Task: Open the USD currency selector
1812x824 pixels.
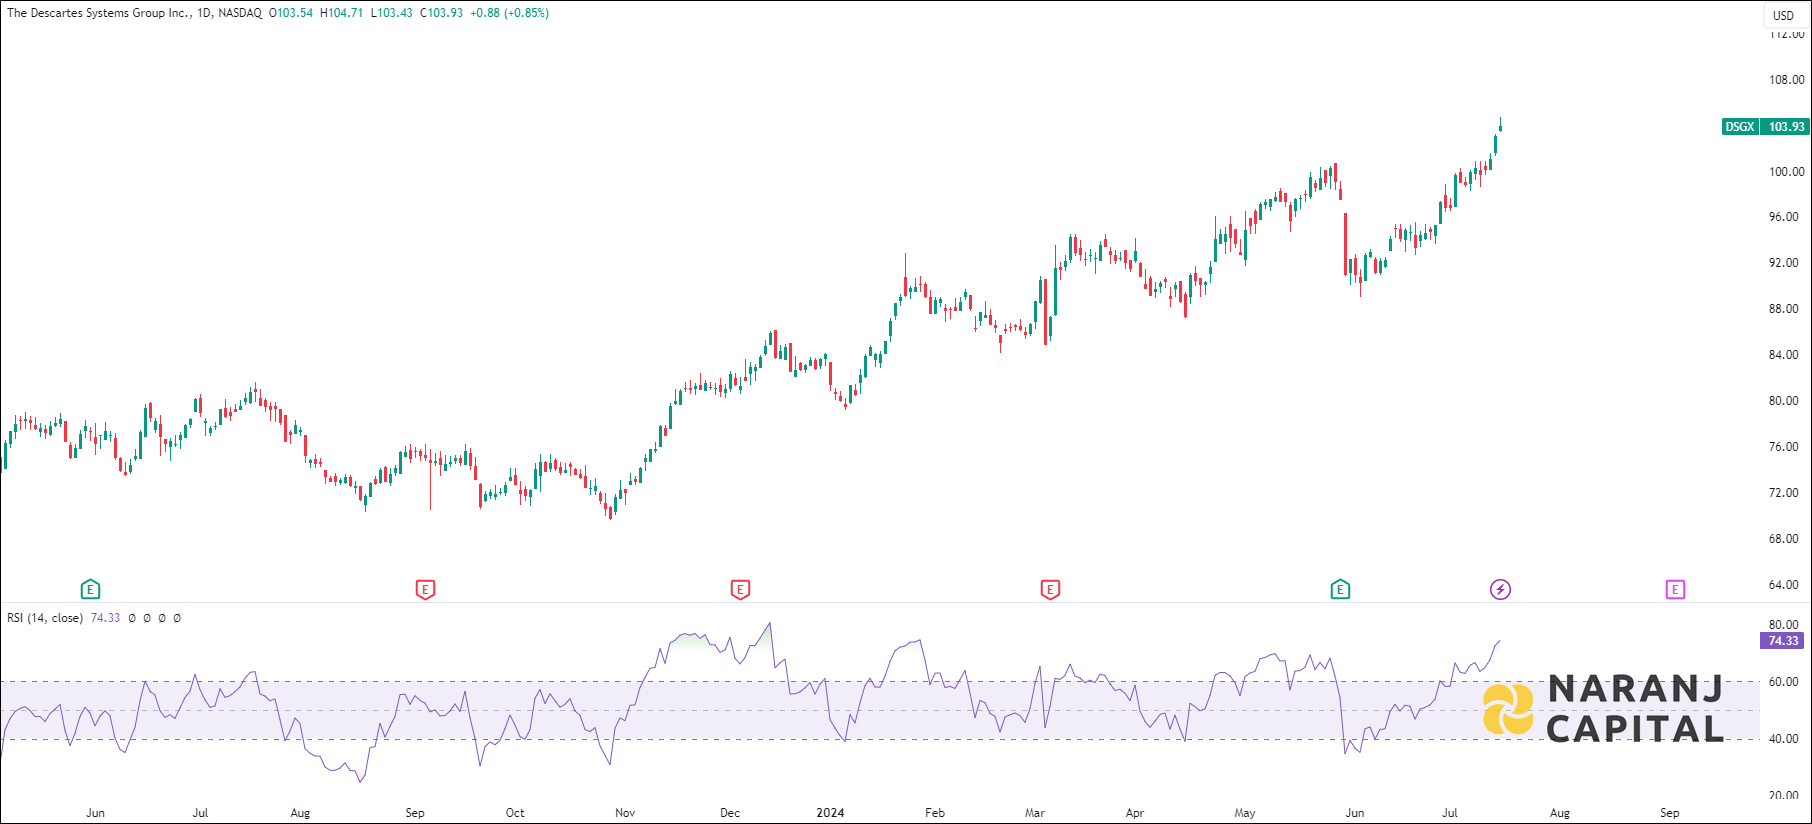Action: 1784,15
